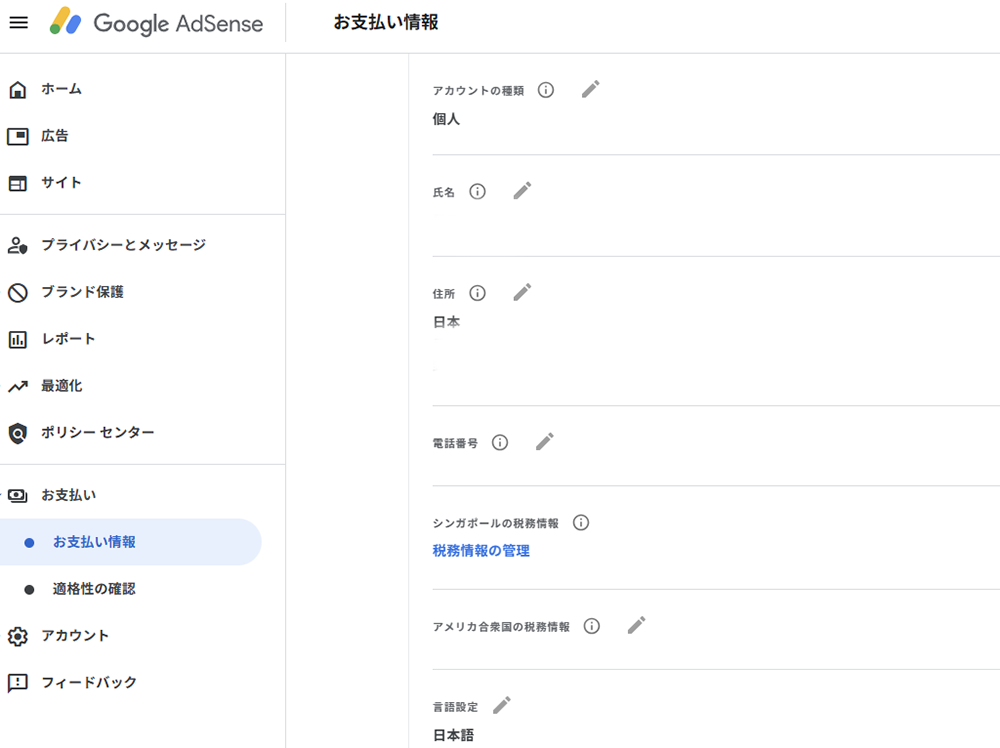Open the hamburger main menu
Screen dimensions: 1000x748
coord(18,23)
